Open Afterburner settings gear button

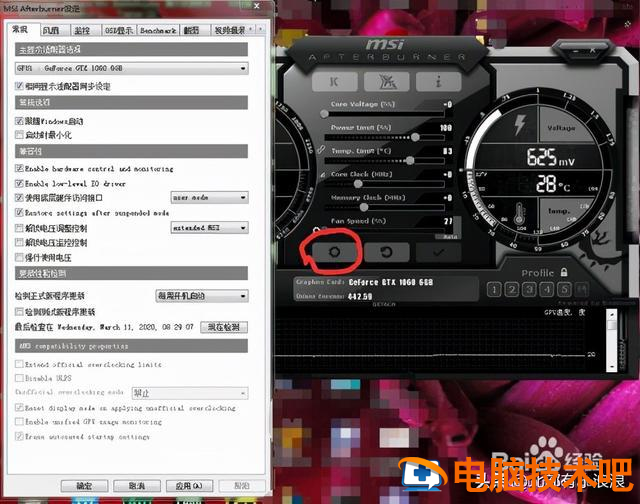coord(335,253)
